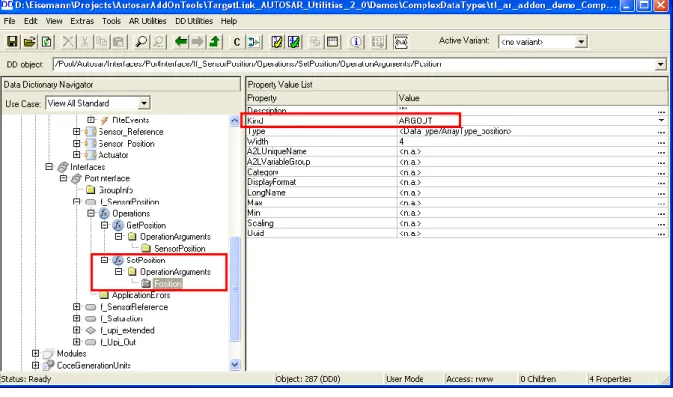Collapse the SetPosition tree node
The width and height of the screenshot is (673, 397).
click(104, 260)
